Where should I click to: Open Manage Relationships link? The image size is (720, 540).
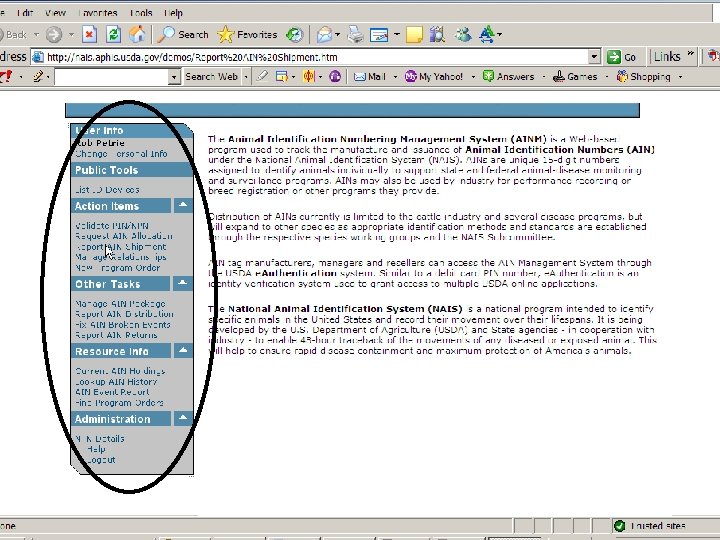coord(121,257)
